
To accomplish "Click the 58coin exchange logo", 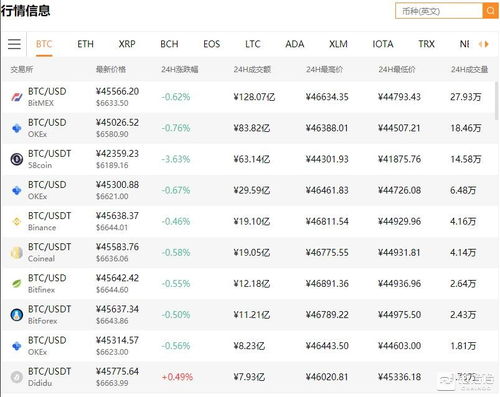I will pos(17,159).
